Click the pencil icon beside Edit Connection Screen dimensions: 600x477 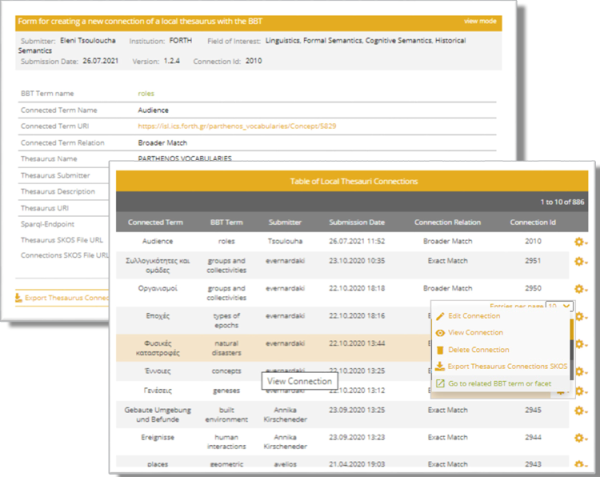coord(440,316)
